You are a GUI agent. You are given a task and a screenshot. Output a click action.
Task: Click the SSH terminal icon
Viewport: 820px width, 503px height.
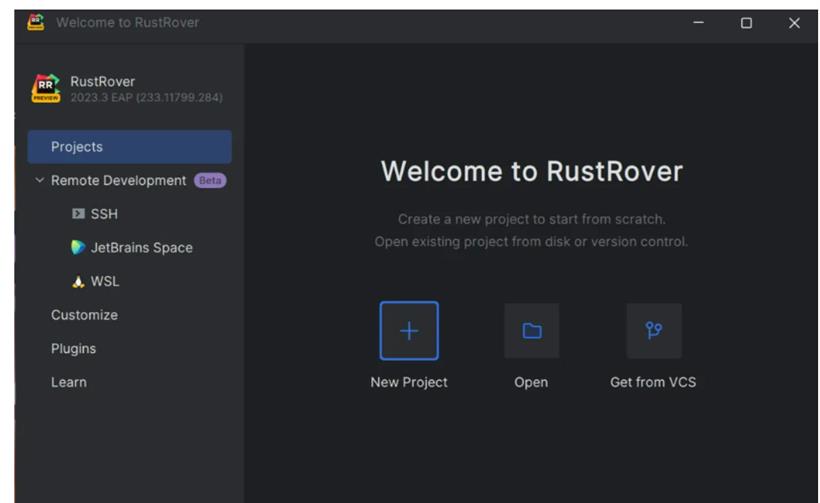click(x=78, y=214)
